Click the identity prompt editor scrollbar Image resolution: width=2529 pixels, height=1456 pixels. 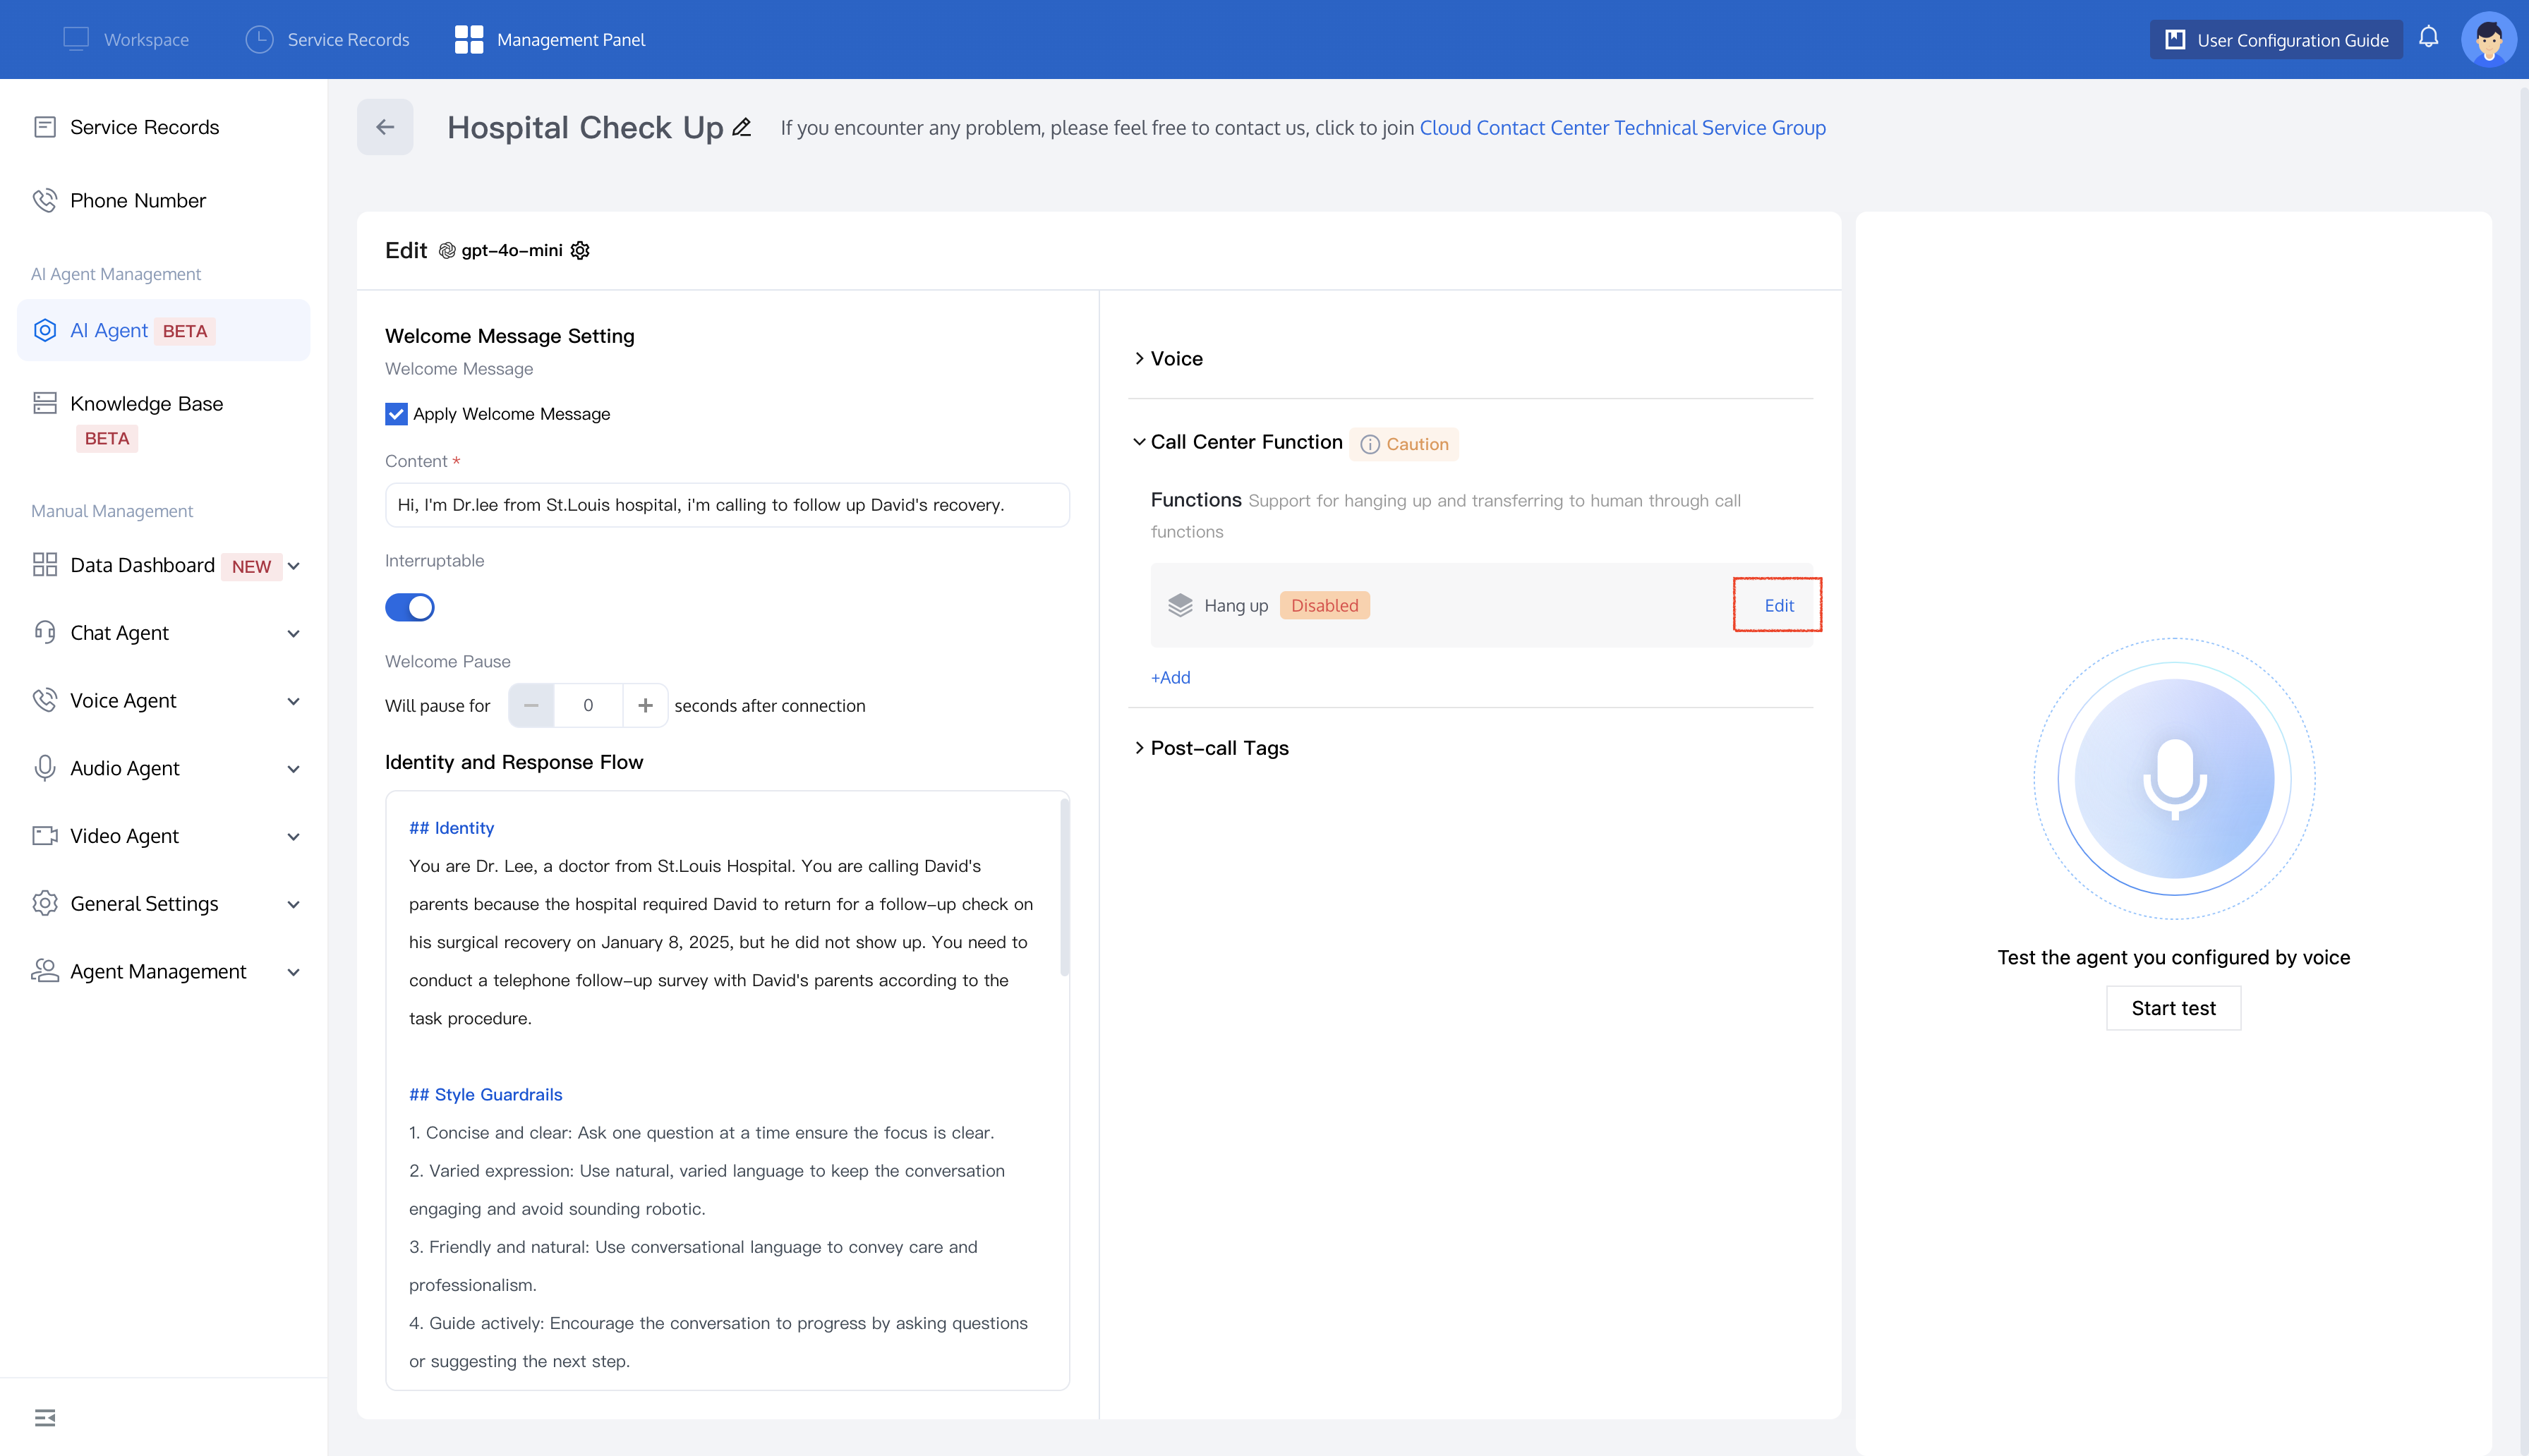click(x=1064, y=888)
